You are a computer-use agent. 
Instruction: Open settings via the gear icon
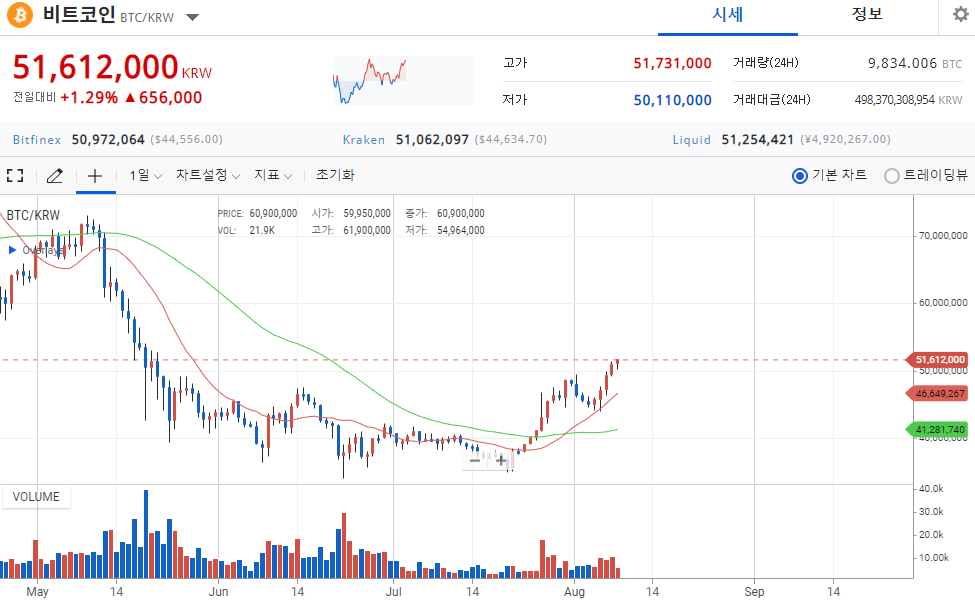click(961, 14)
